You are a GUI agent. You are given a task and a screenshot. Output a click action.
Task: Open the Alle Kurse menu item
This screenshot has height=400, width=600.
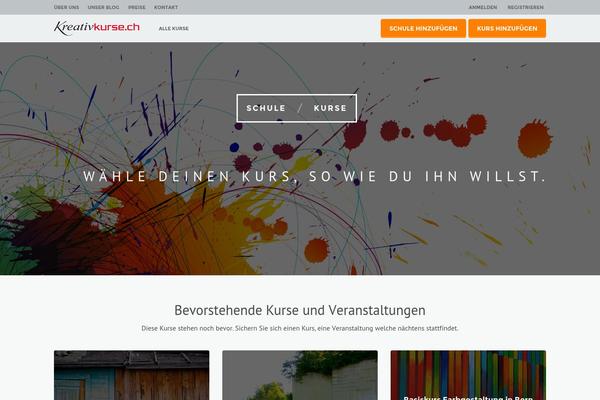[x=174, y=28]
